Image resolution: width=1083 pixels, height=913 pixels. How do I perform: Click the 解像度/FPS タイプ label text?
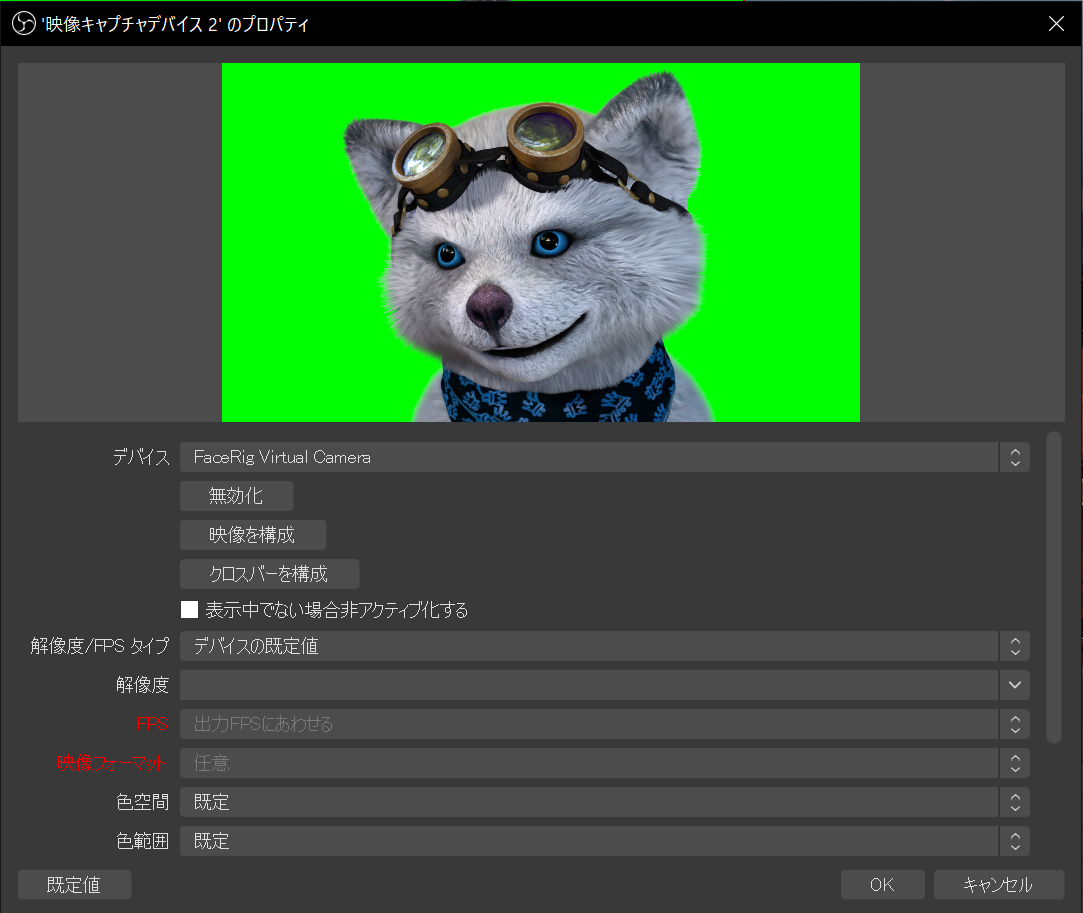pyautogui.click(x=99, y=646)
